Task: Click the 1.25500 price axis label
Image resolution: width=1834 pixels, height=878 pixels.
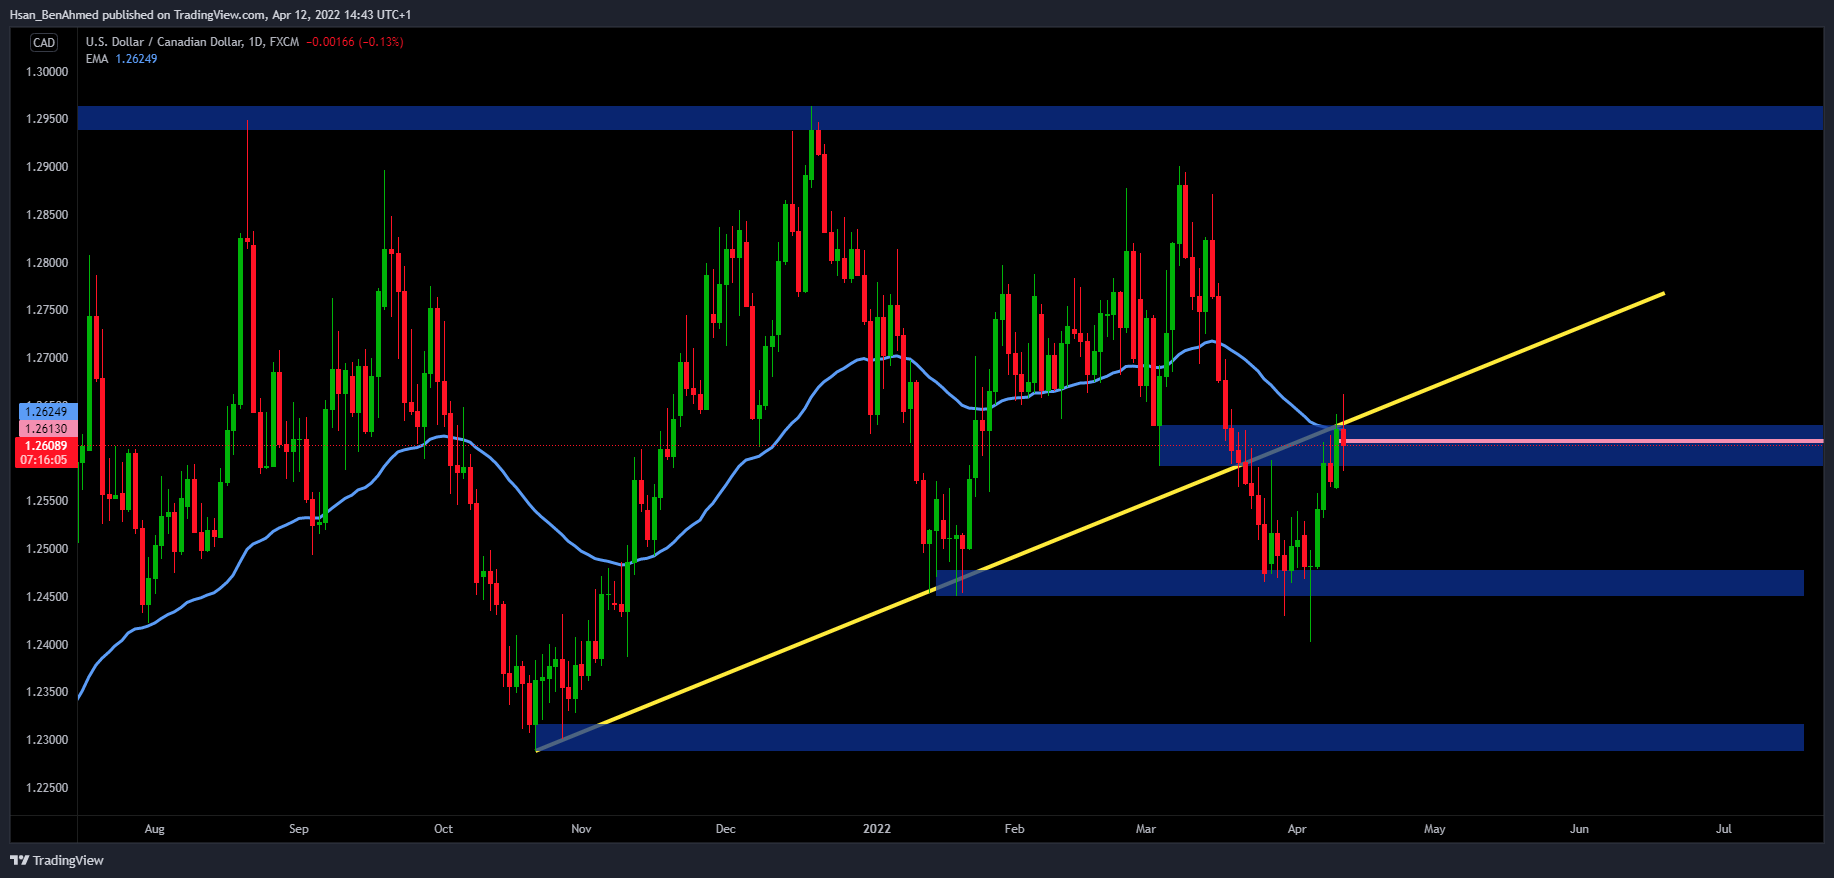Action: [x=47, y=501]
